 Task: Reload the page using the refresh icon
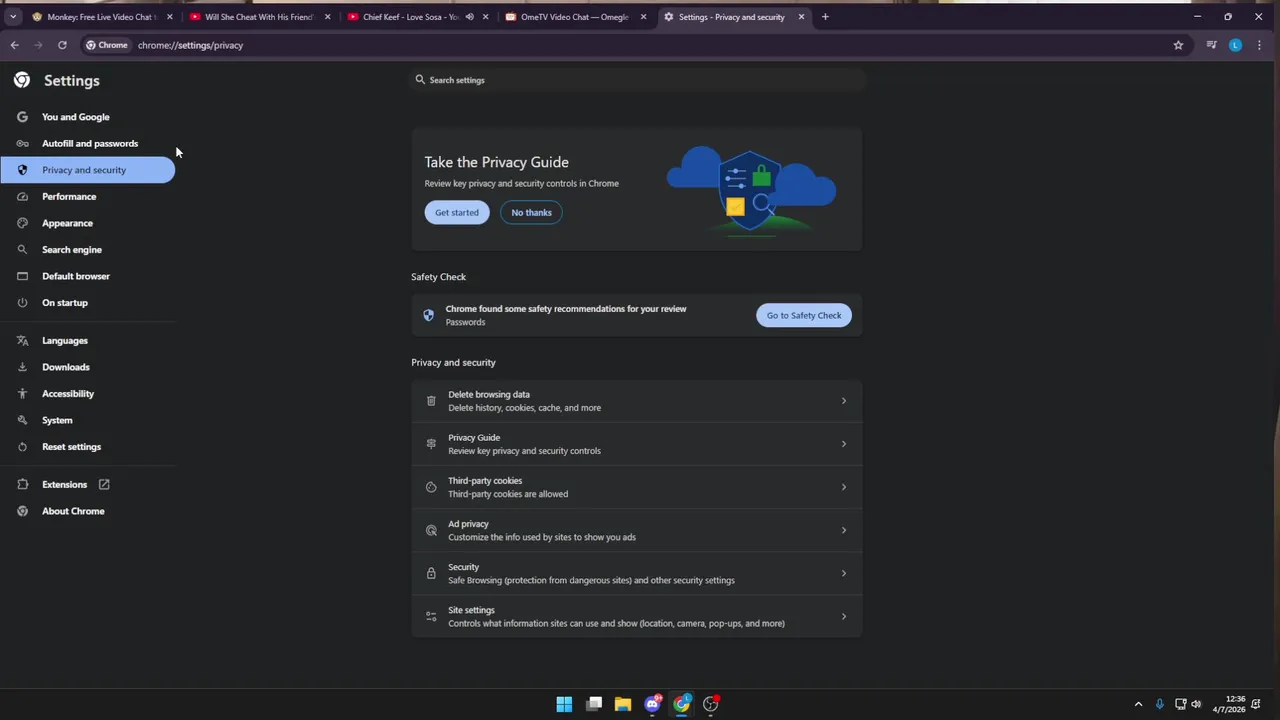point(62,45)
